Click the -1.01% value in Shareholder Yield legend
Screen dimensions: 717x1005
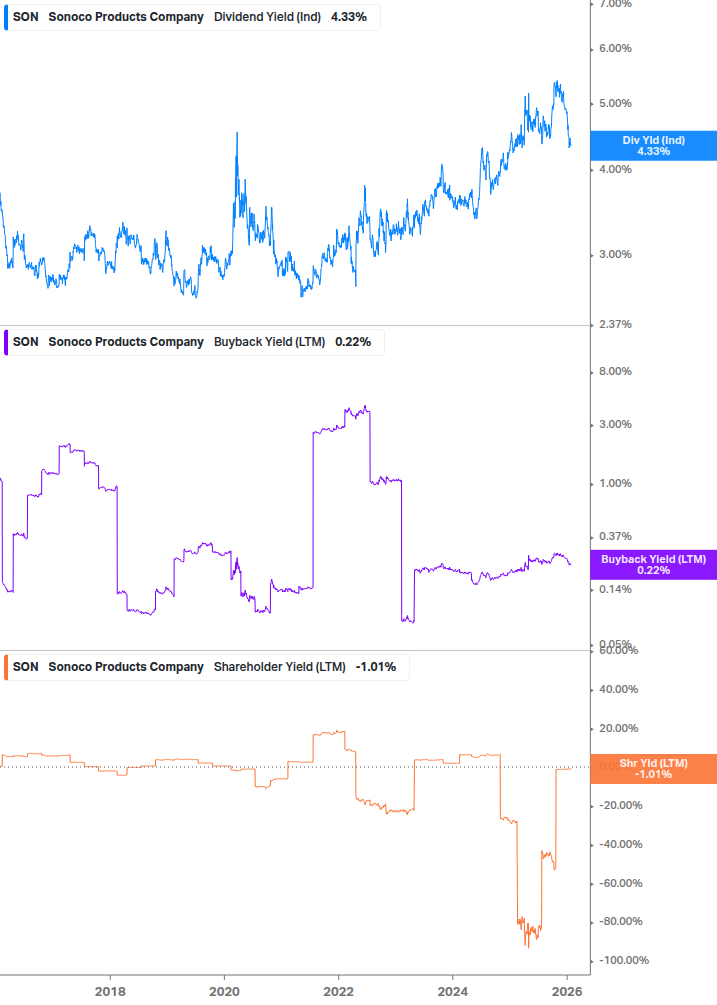(x=375, y=667)
